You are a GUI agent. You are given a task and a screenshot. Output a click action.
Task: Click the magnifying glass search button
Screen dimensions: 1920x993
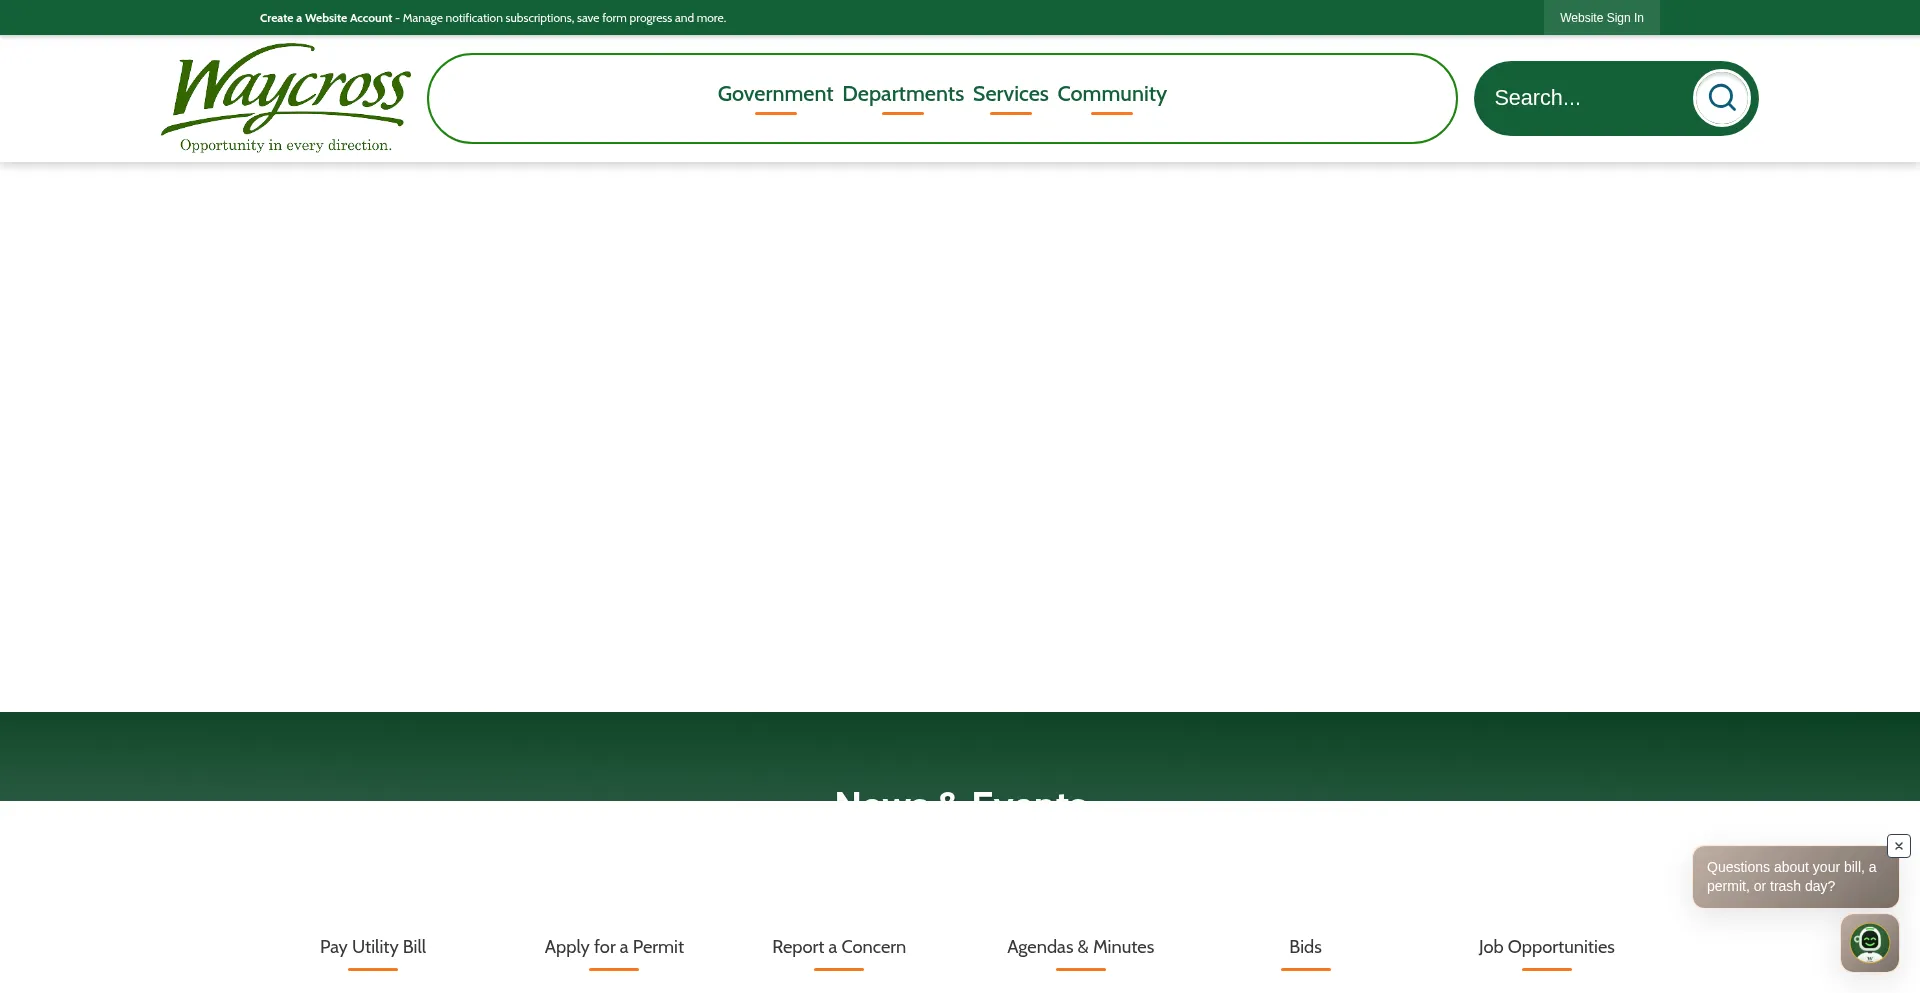[1721, 98]
